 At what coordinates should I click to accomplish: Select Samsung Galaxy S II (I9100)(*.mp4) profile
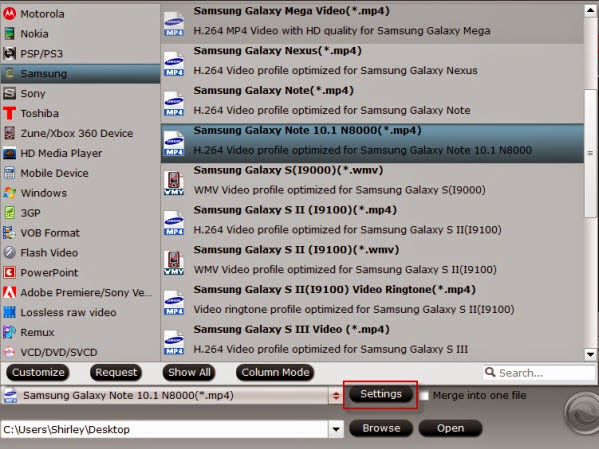pos(372,223)
